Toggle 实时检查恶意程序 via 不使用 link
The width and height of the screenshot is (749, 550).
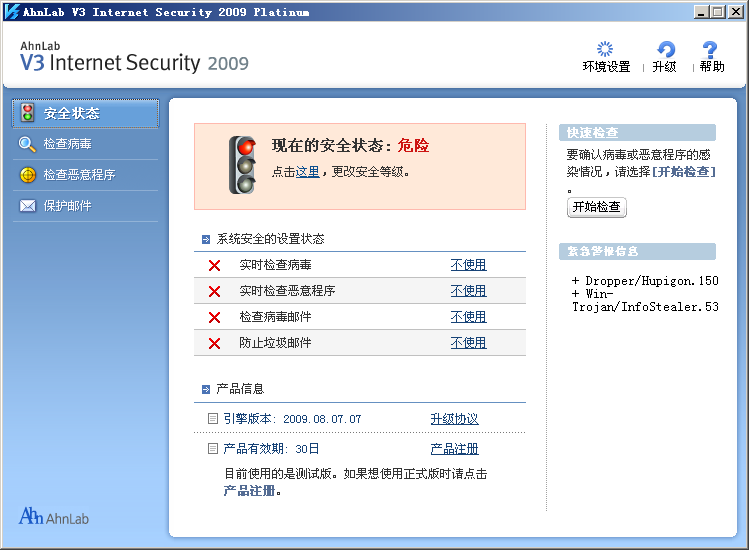click(468, 291)
